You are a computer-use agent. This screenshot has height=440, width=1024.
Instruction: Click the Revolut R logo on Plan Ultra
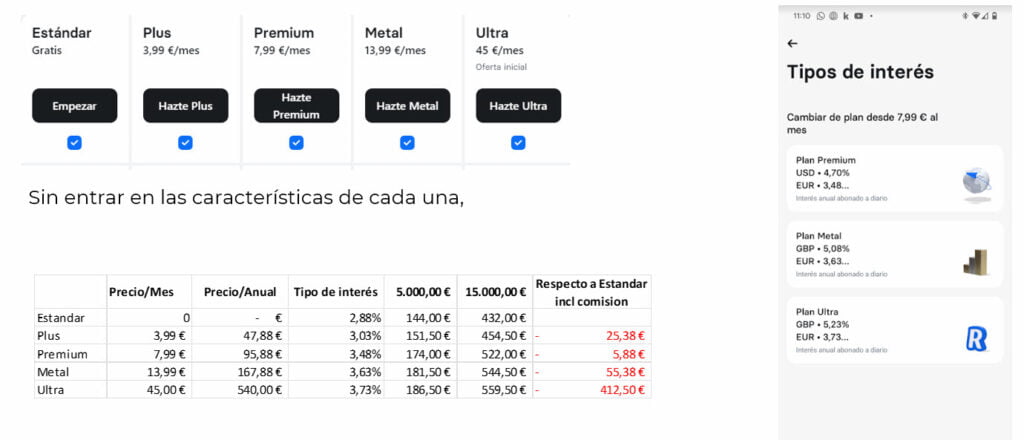click(976, 339)
